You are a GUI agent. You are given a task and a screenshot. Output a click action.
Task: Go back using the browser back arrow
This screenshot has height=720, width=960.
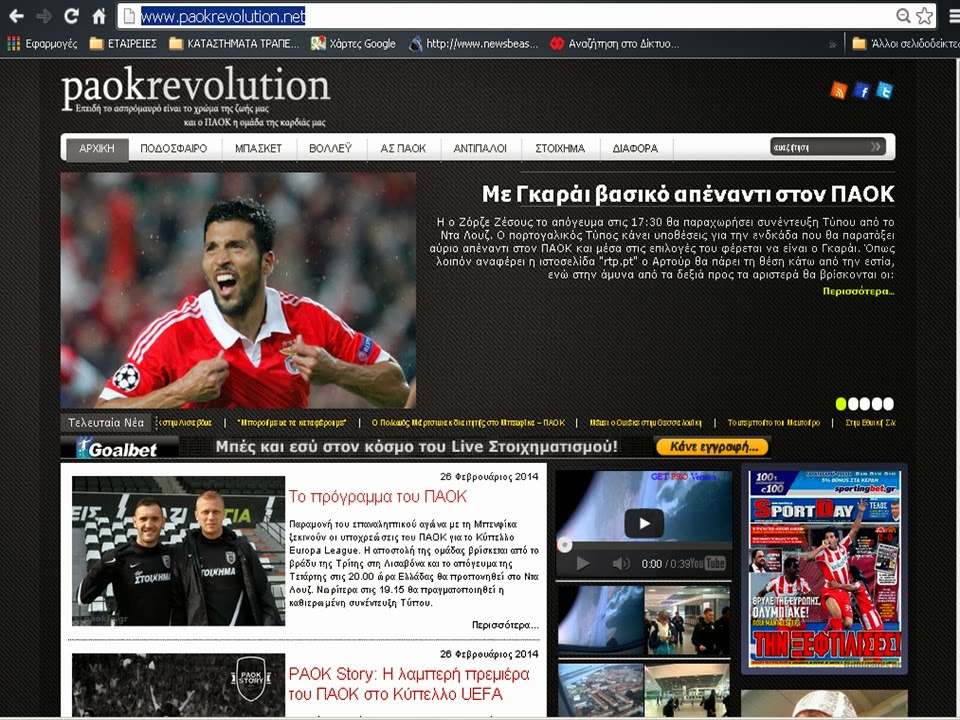click(x=17, y=16)
